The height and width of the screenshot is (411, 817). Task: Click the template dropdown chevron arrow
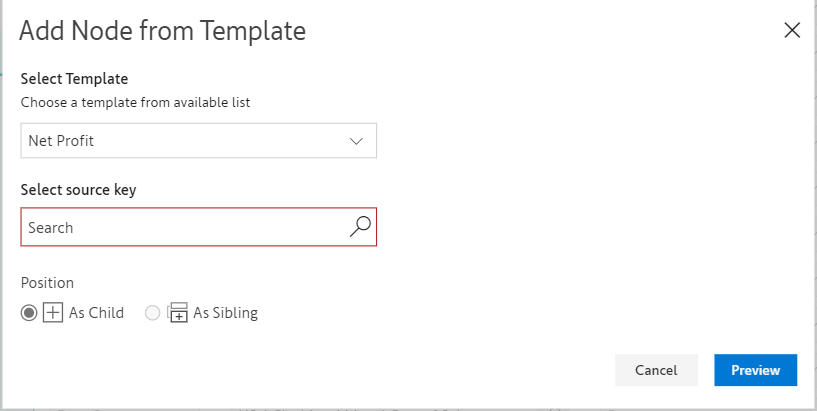[357, 141]
